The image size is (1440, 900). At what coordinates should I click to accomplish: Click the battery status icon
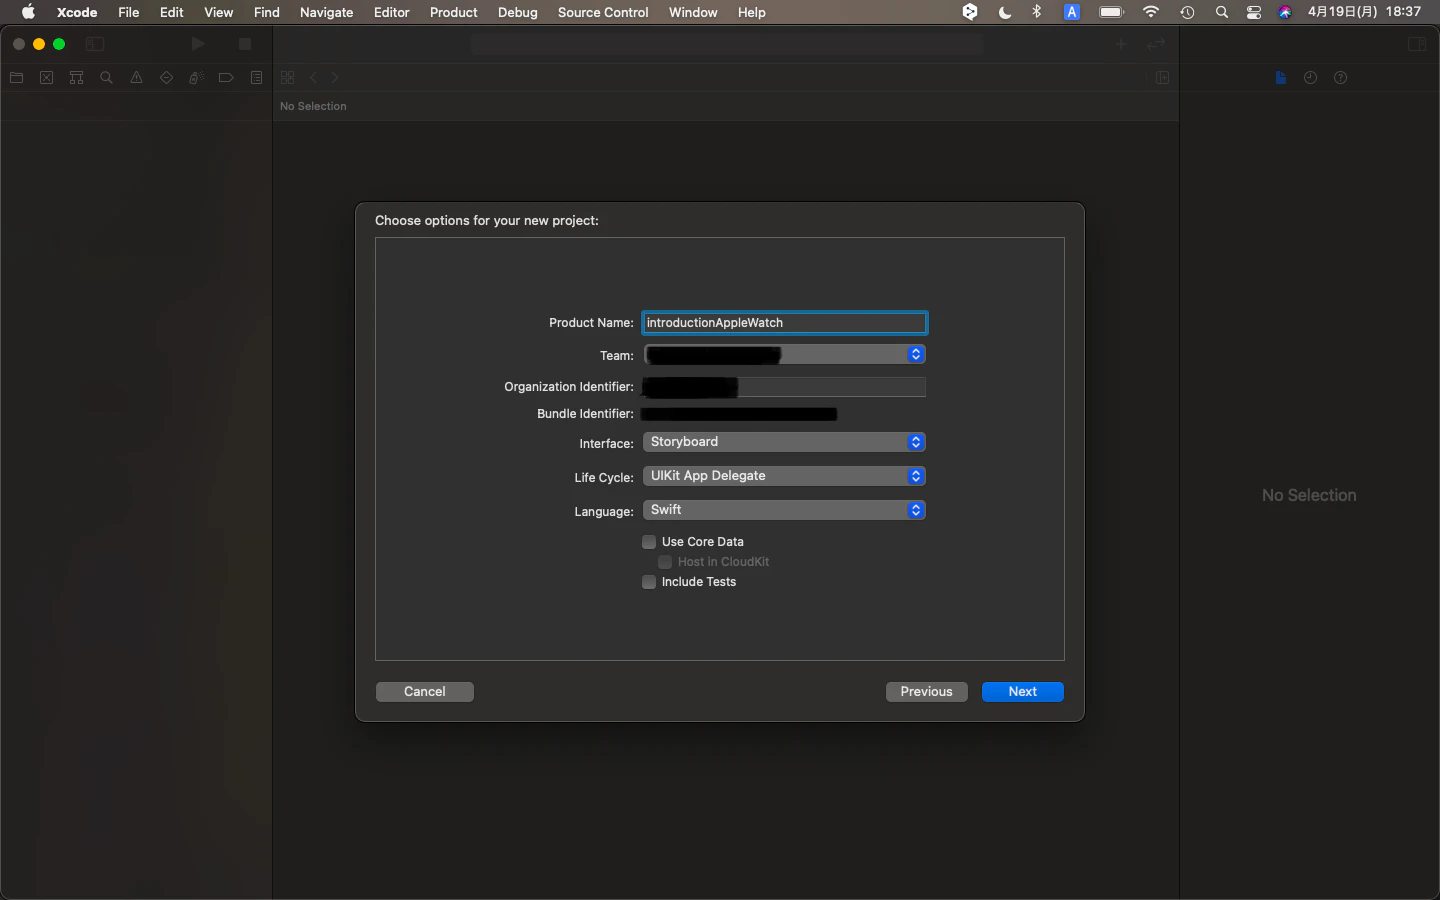click(1111, 12)
